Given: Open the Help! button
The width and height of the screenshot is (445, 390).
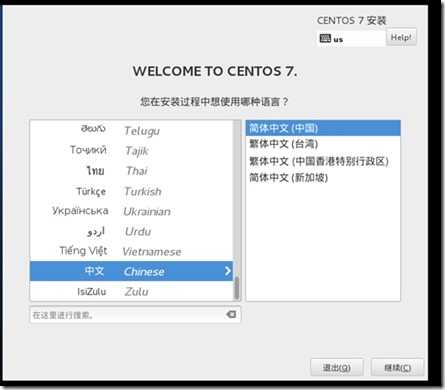Looking at the screenshot, I should [401, 37].
